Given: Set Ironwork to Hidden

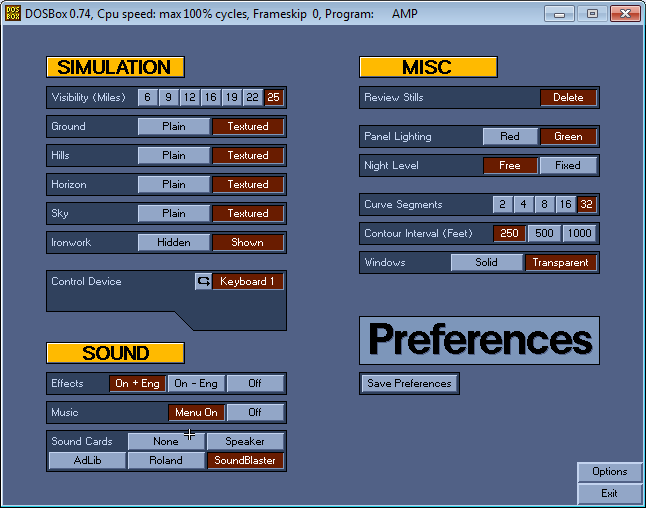Looking at the screenshot, I should tap(174, 243).
